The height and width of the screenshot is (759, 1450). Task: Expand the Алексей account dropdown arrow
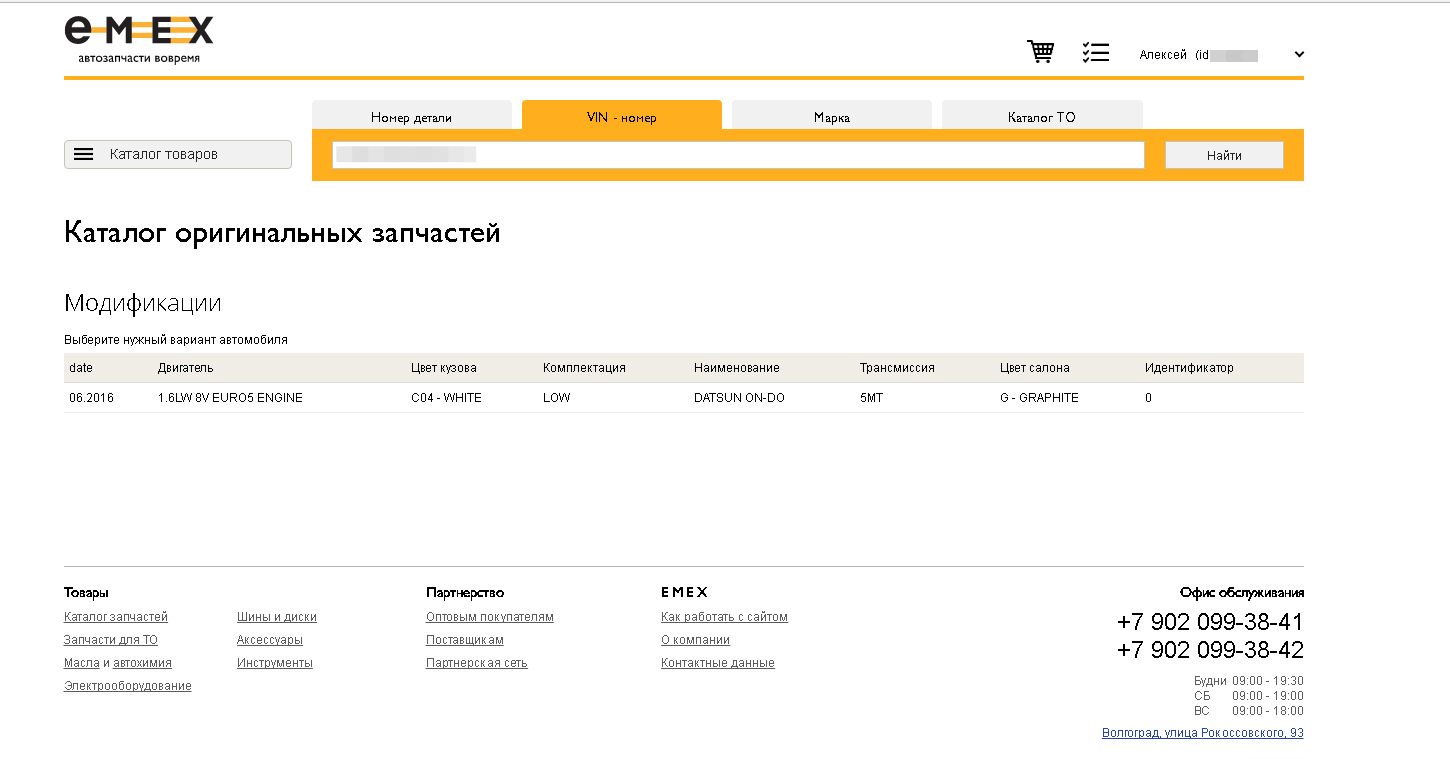click(x=1299, y=55)
